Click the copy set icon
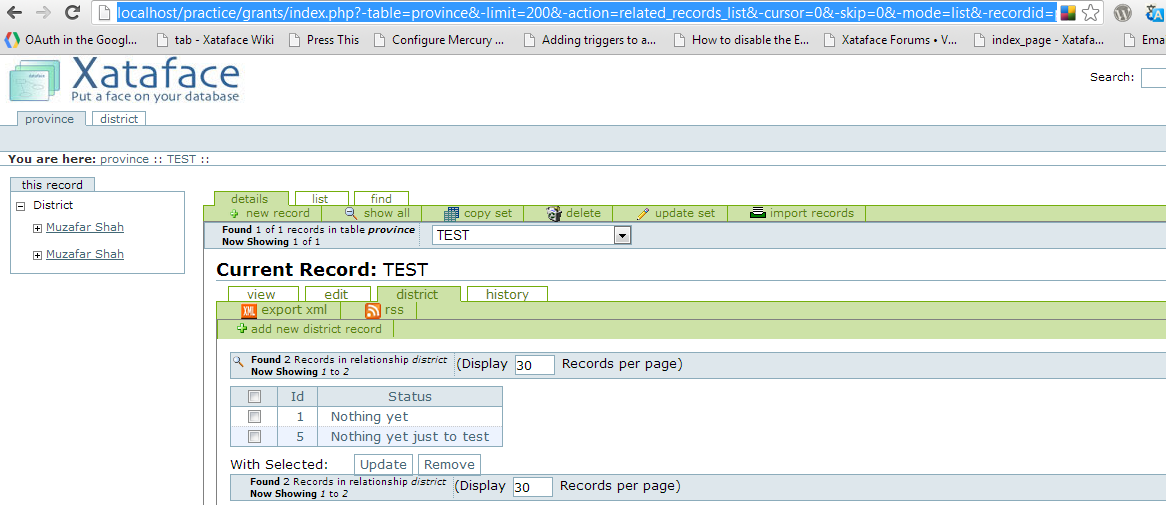 pos(451,213)
